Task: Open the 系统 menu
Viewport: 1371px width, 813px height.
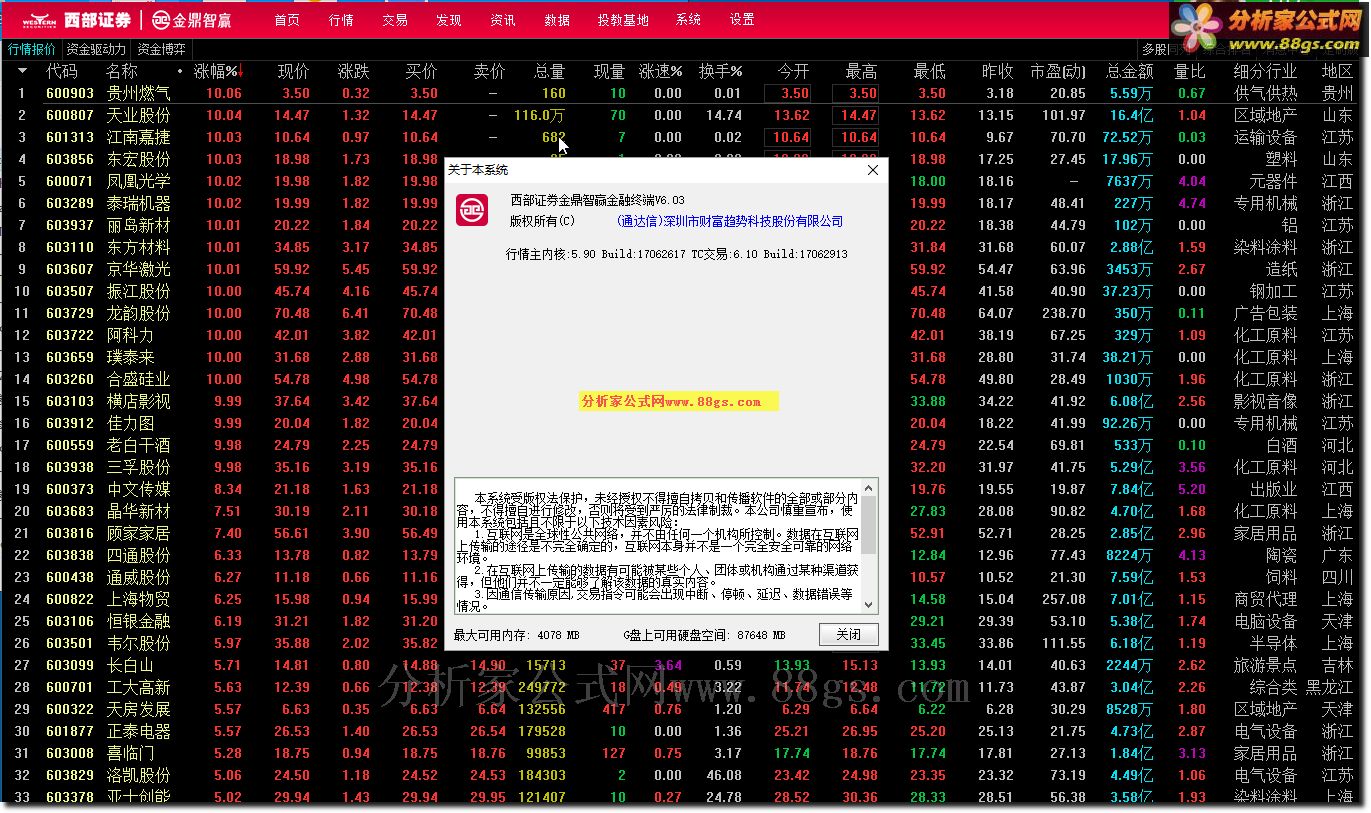Action: coord(688,20)
